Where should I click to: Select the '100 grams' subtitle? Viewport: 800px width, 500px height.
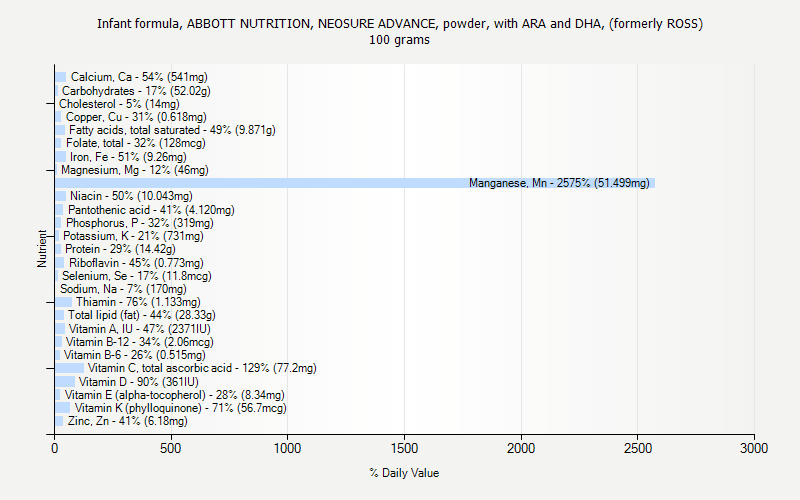click(399, 40)
